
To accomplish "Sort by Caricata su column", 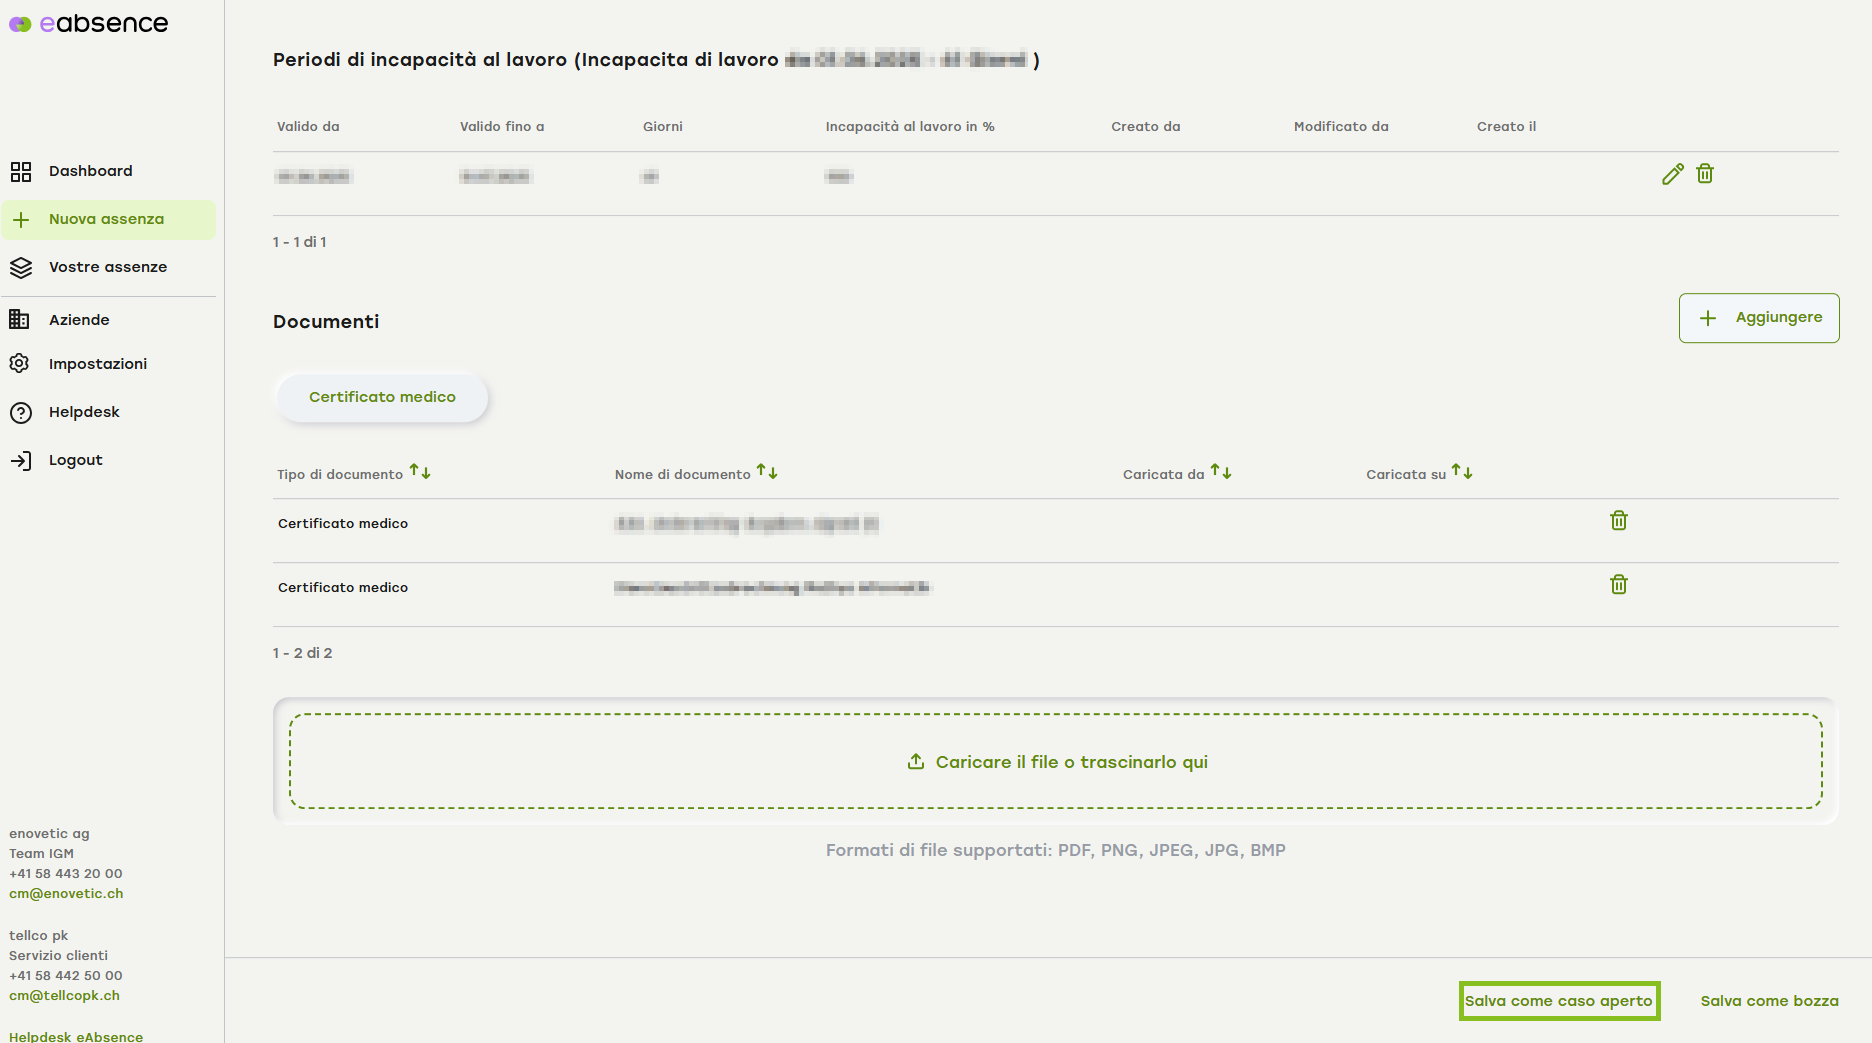I will (x=1462, y=472).
